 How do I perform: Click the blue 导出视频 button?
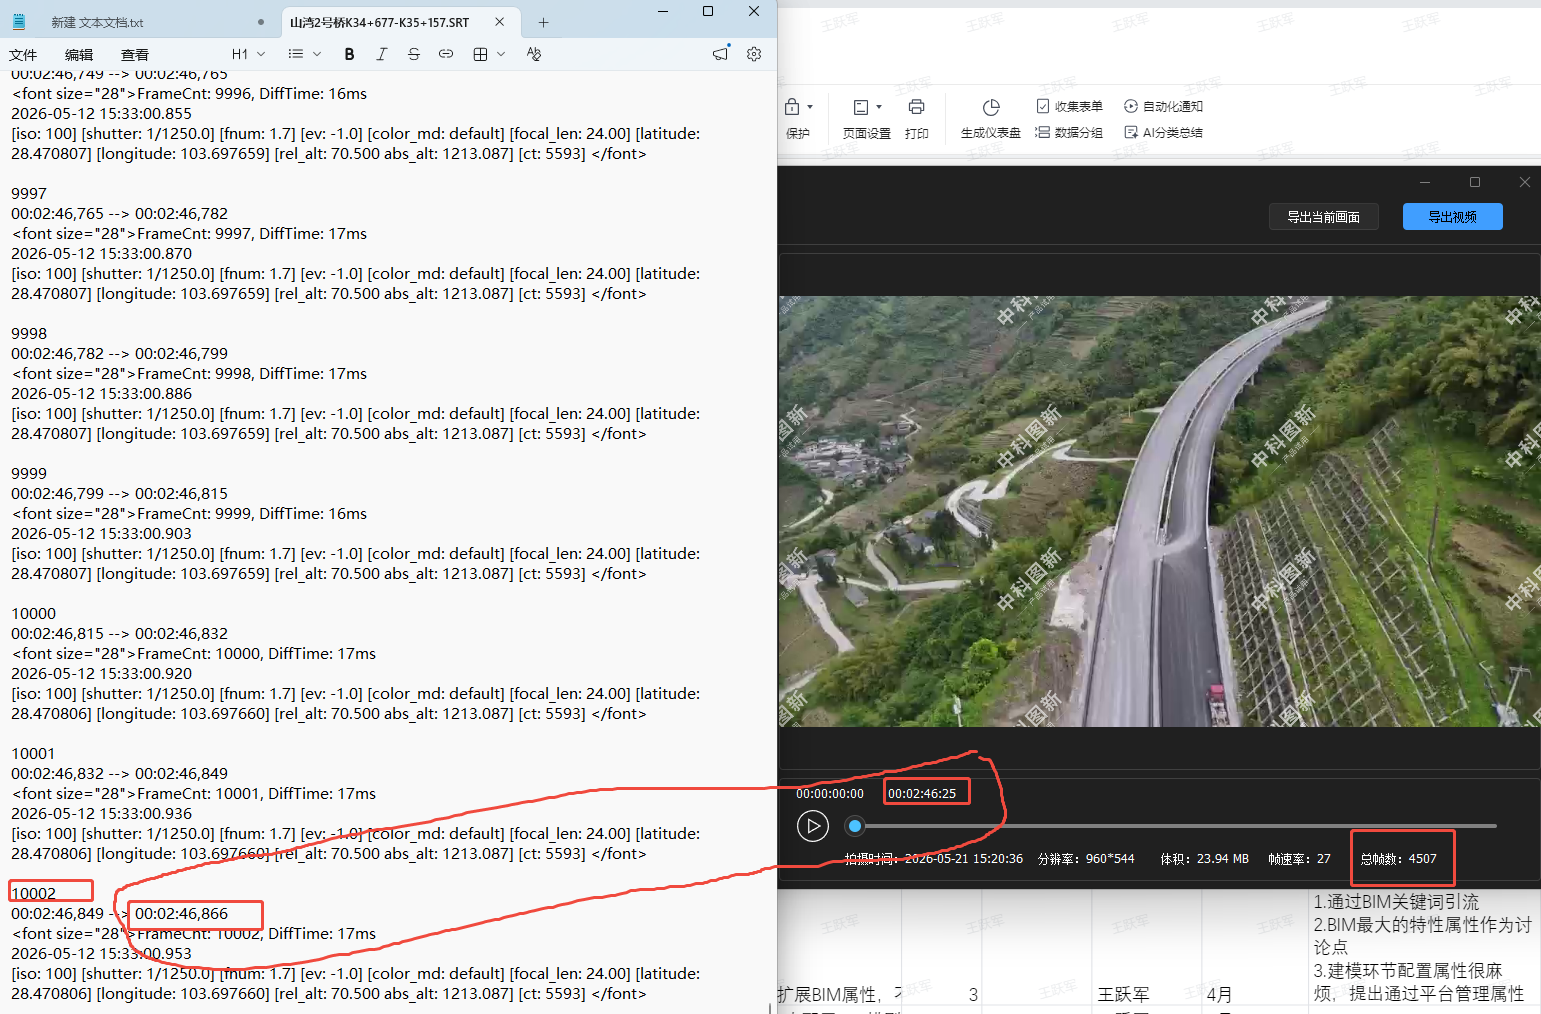tap(1452, 217)
